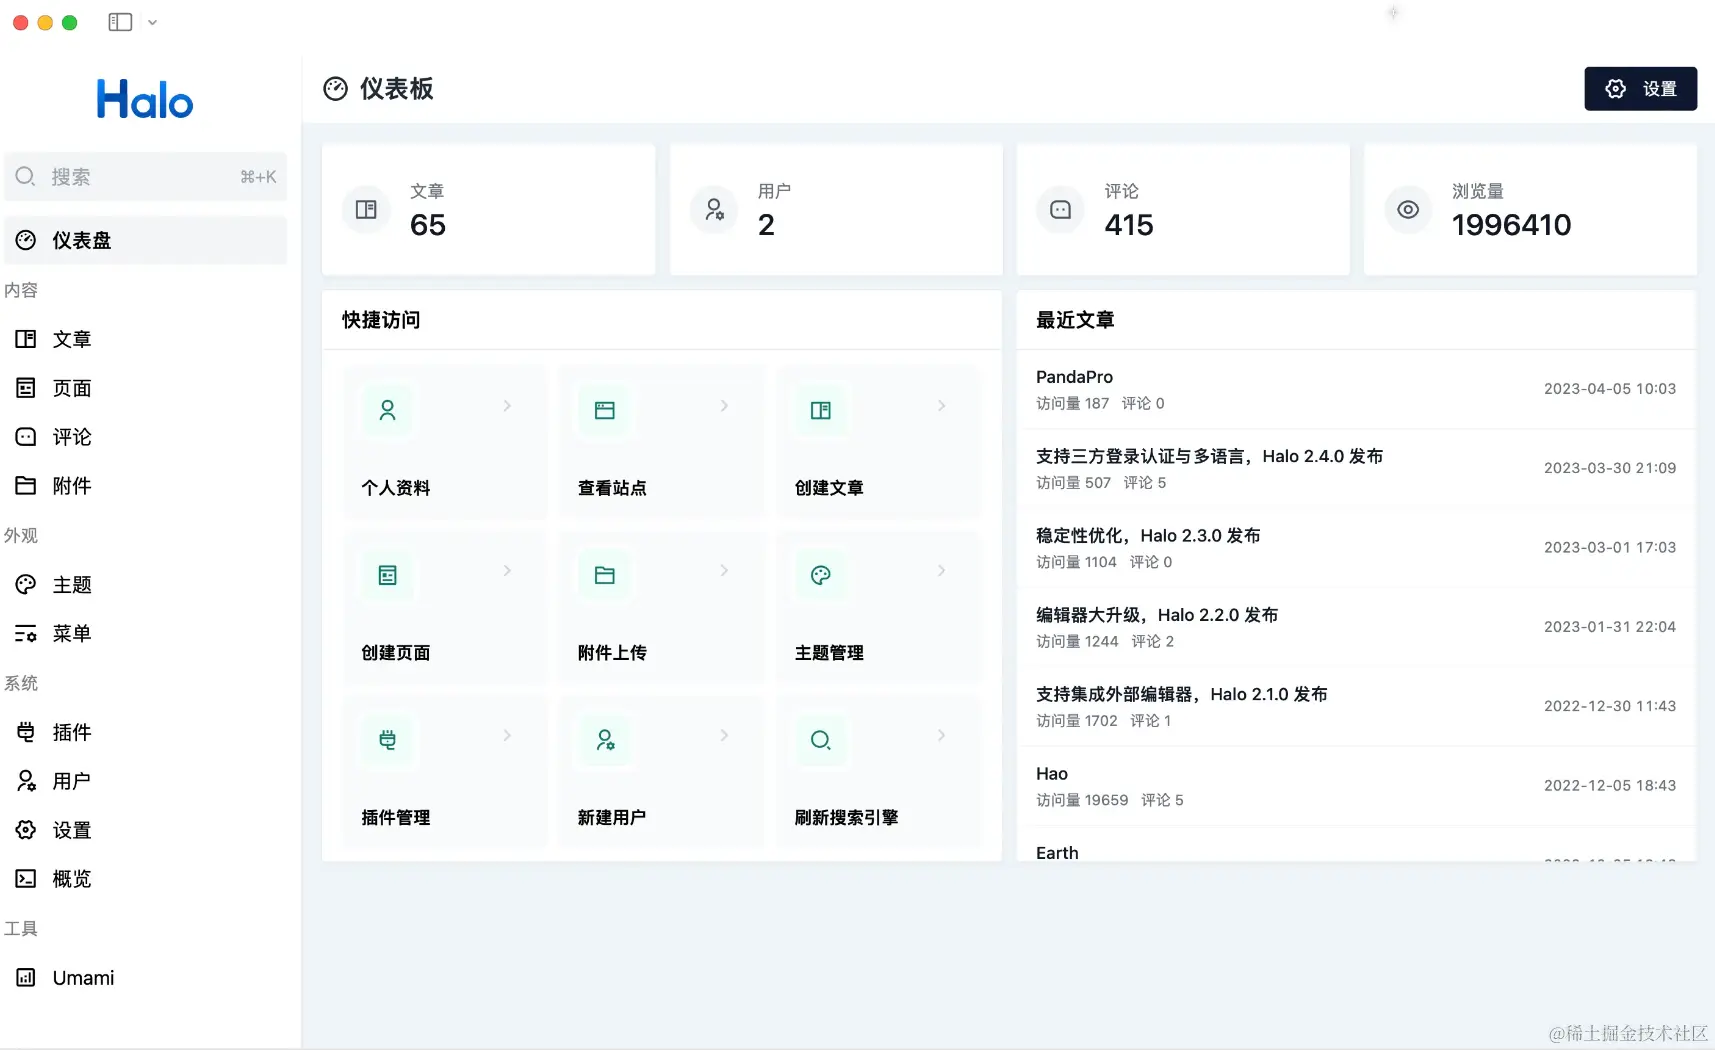Viewport: 1715px width, 1050px height.
Task: Click the Halo logo
Action: click(145, 100)
